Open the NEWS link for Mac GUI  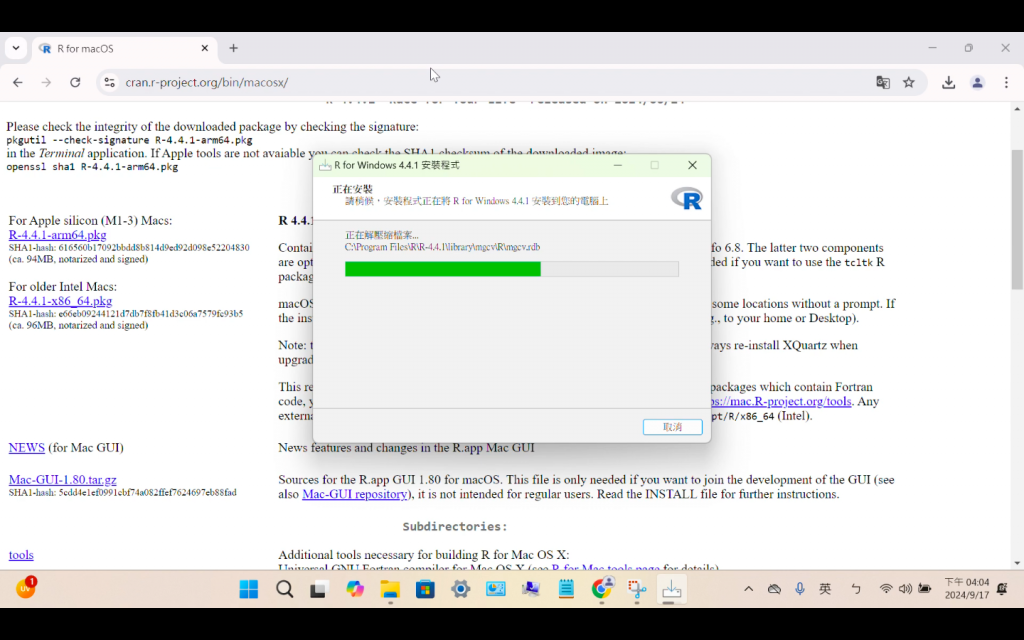click(x=27, y=447)
